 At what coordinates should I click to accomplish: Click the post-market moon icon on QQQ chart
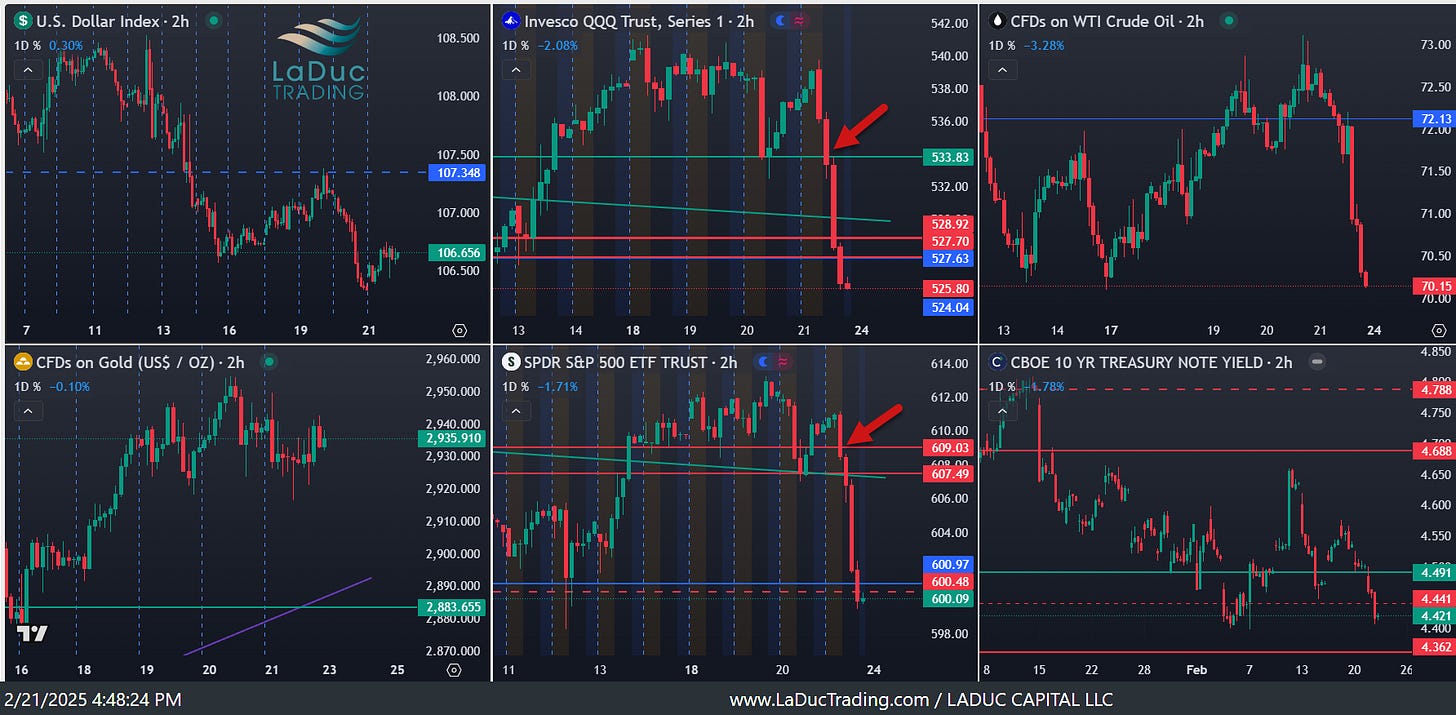(780, 20)
